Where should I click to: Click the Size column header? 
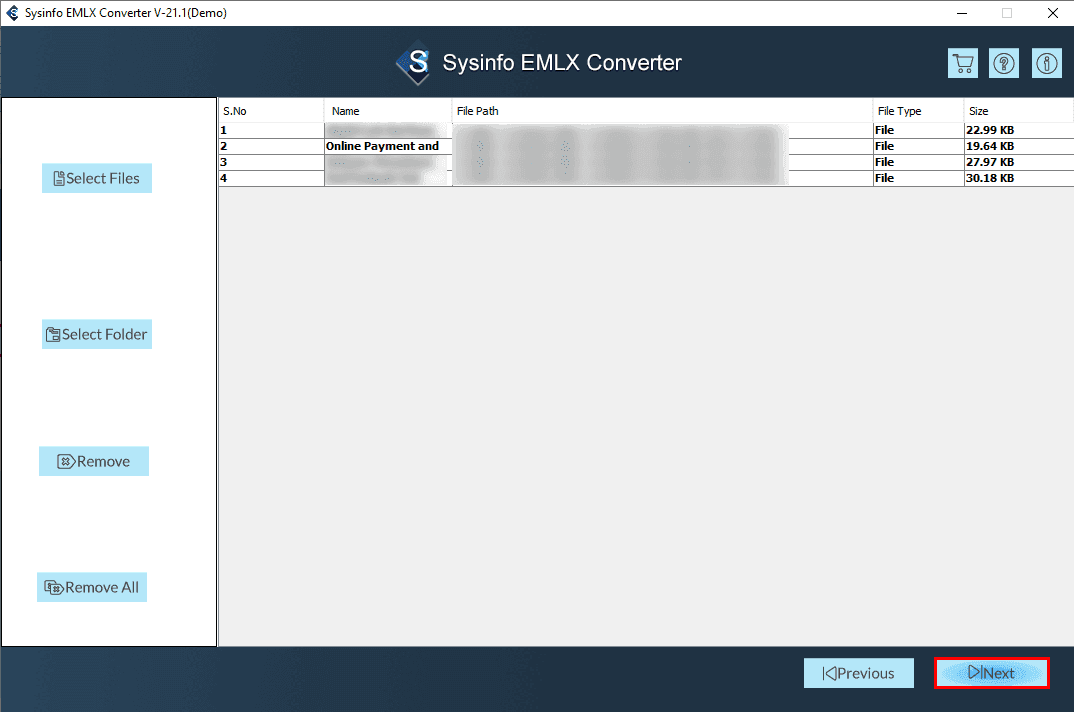1019,111
